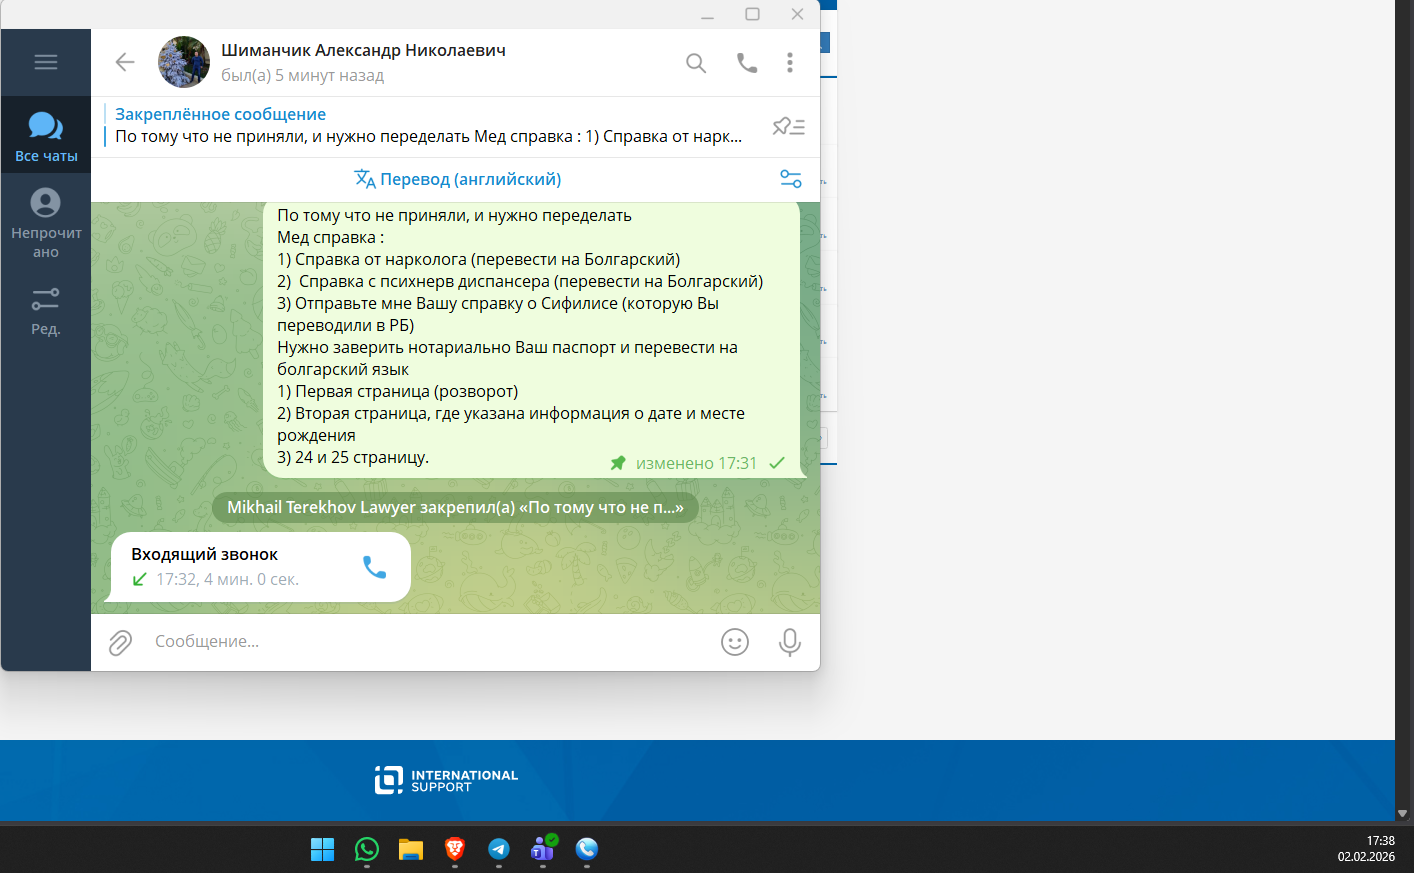The width and height of the screenshot is (1414, 873).
Task: Start a voice call from chat header
Action: [747, 63]
